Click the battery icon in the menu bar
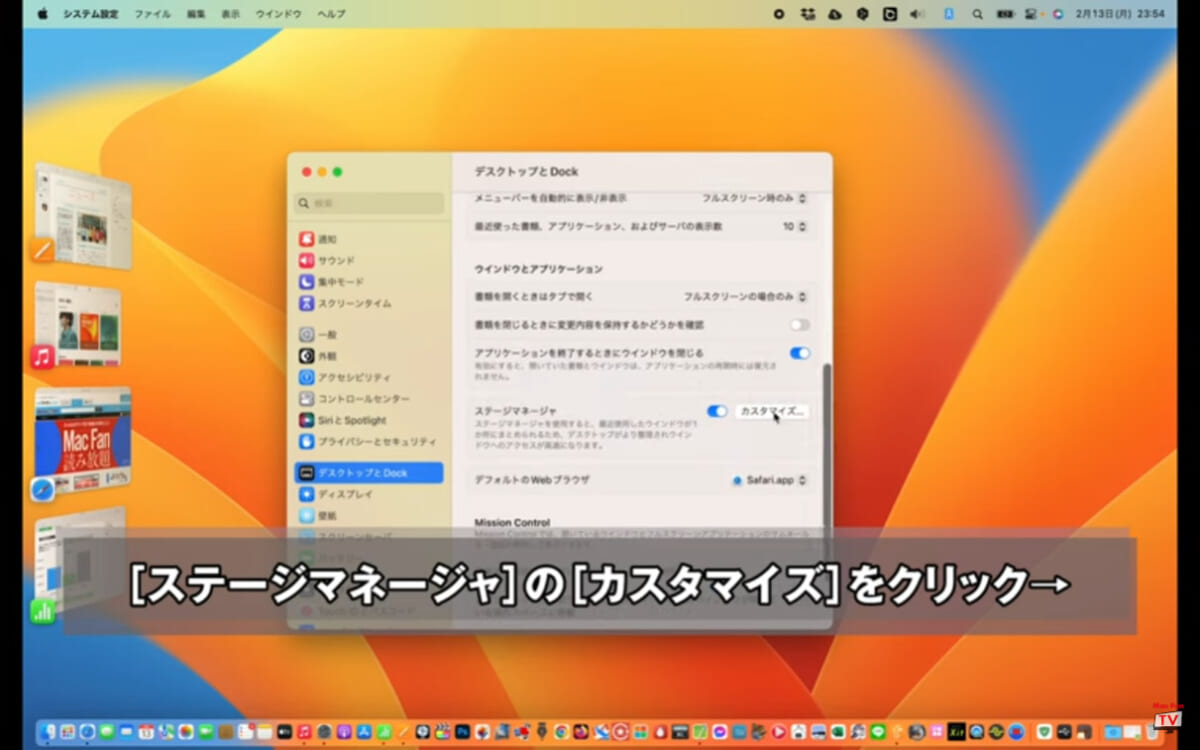 (x=1005, y=15)
